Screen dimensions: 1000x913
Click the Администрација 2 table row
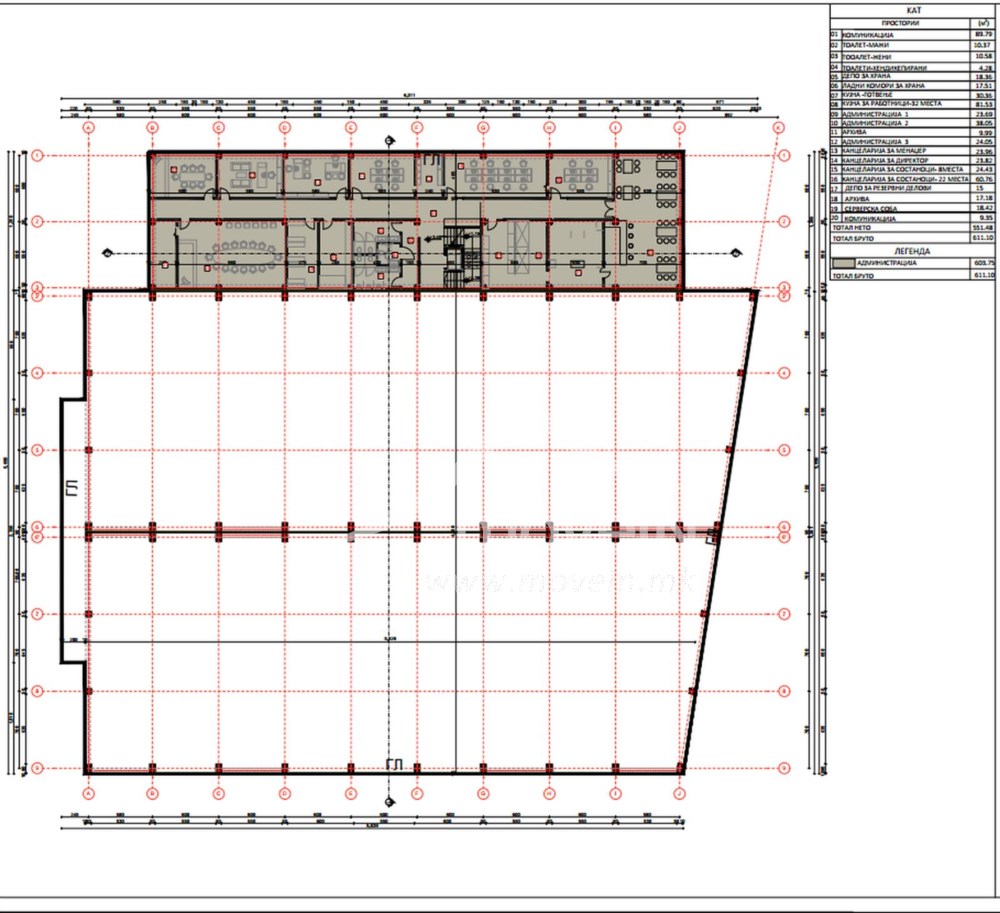913,122
